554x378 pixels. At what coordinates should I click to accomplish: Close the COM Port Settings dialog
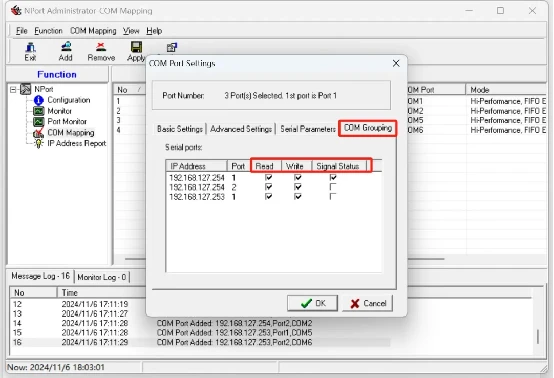(396, 63)
